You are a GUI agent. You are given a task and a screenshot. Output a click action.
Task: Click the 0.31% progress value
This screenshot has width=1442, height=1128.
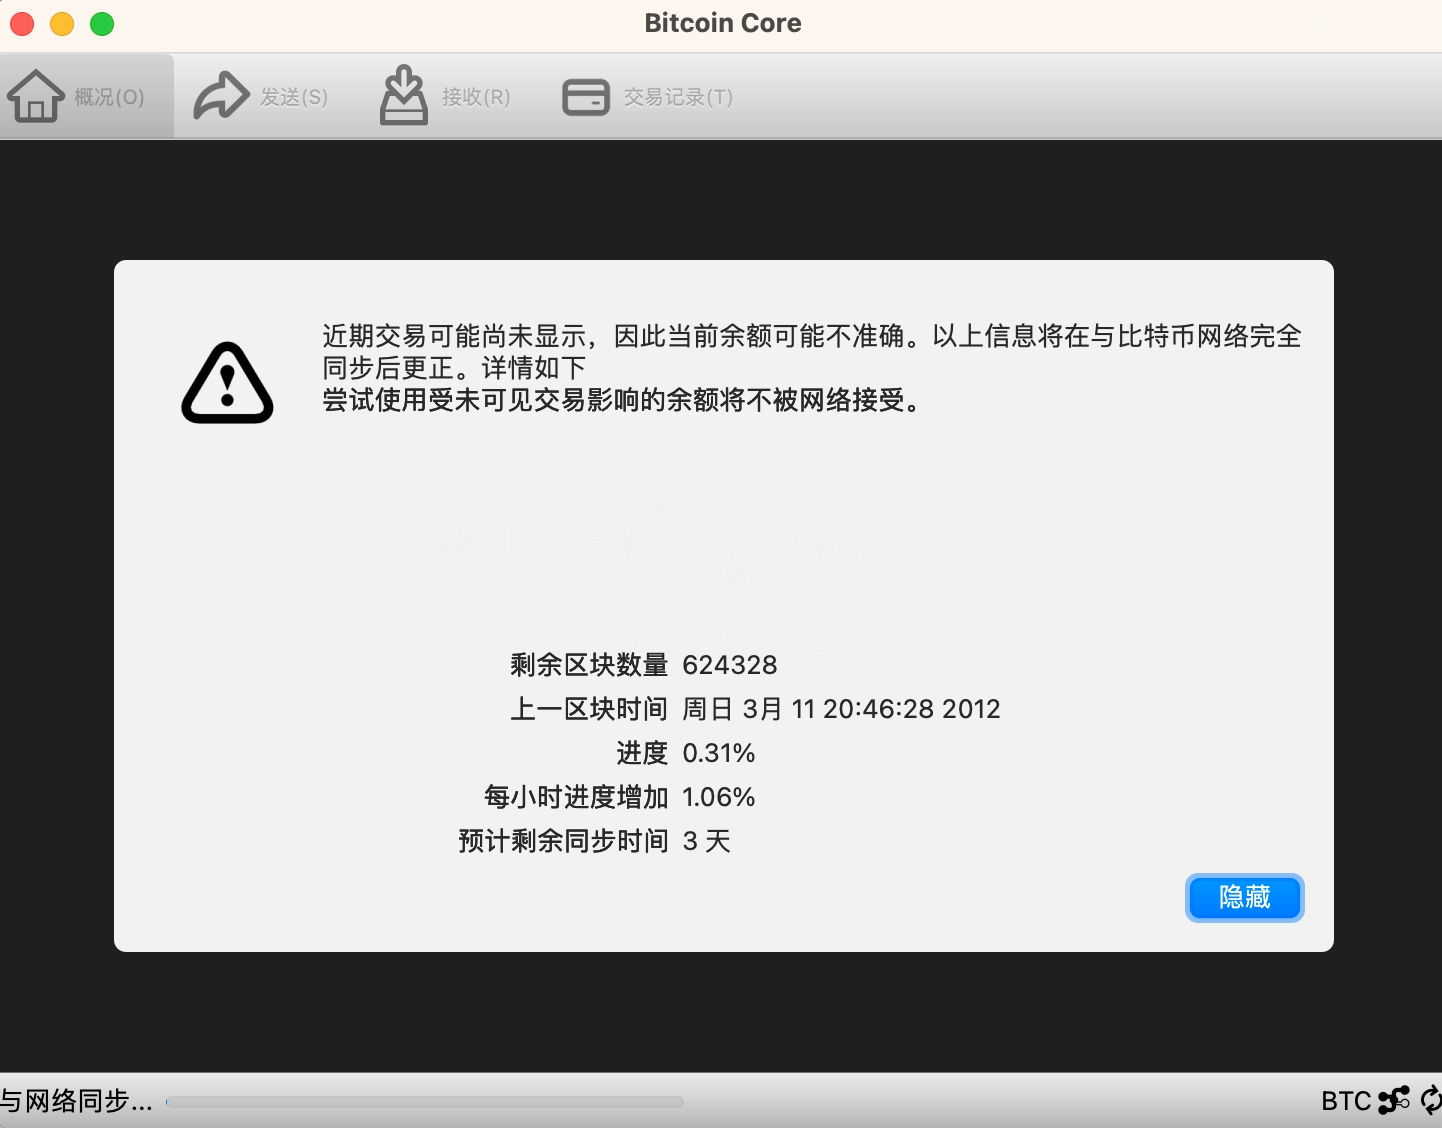[719, 753]
